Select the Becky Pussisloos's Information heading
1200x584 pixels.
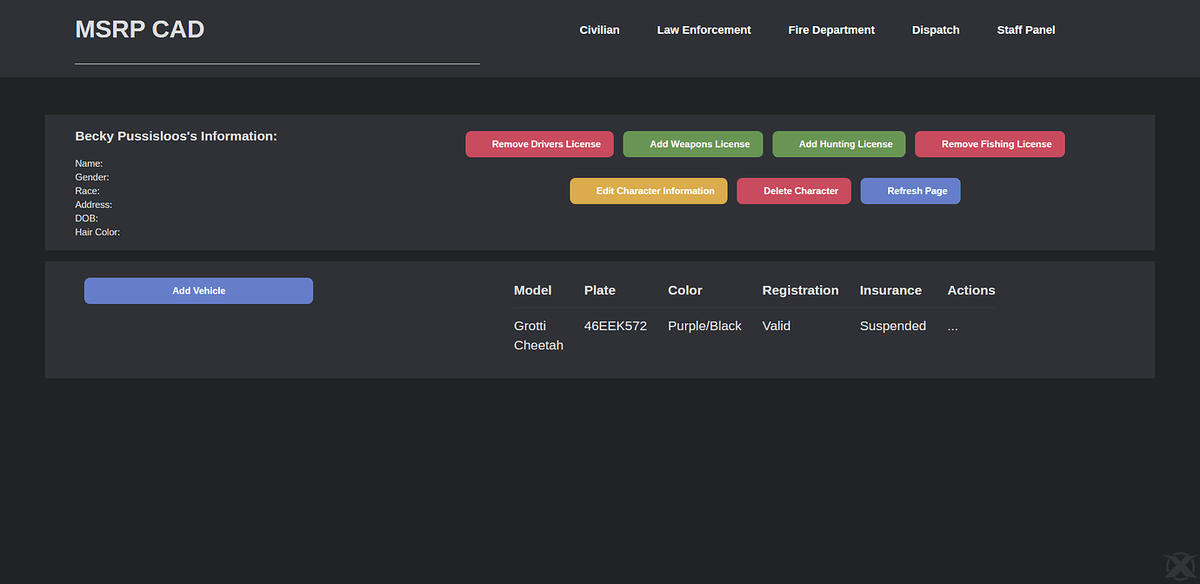click(176, 136)
